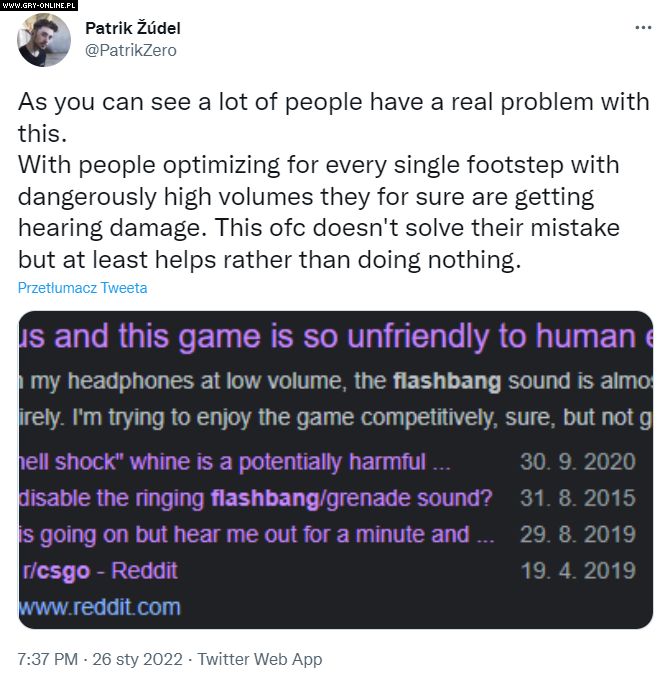
Task: Click Patrik Žúdel's profile avatar
Action: click(43, 40)
